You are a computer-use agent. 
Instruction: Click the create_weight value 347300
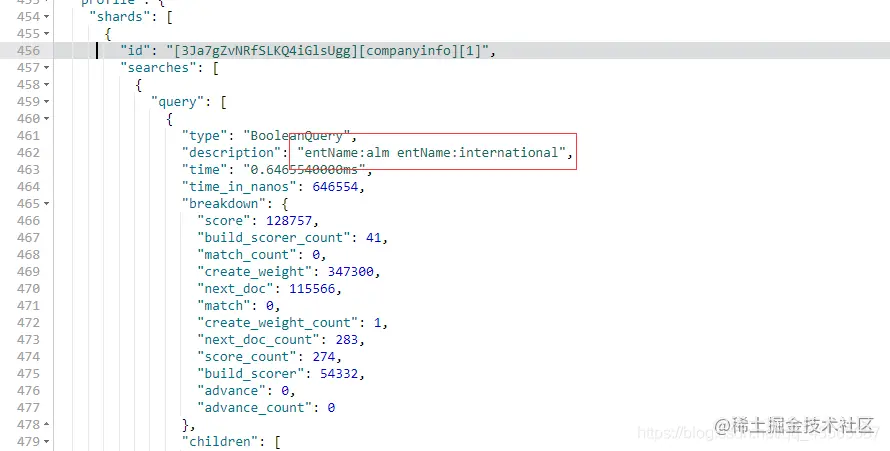[350, 272]
